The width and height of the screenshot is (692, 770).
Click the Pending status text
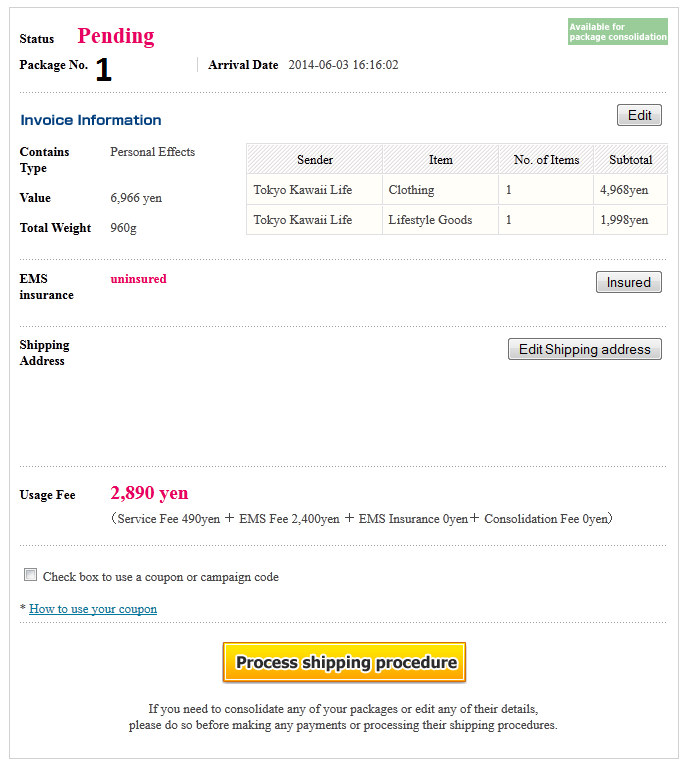(x=116, y=37)
